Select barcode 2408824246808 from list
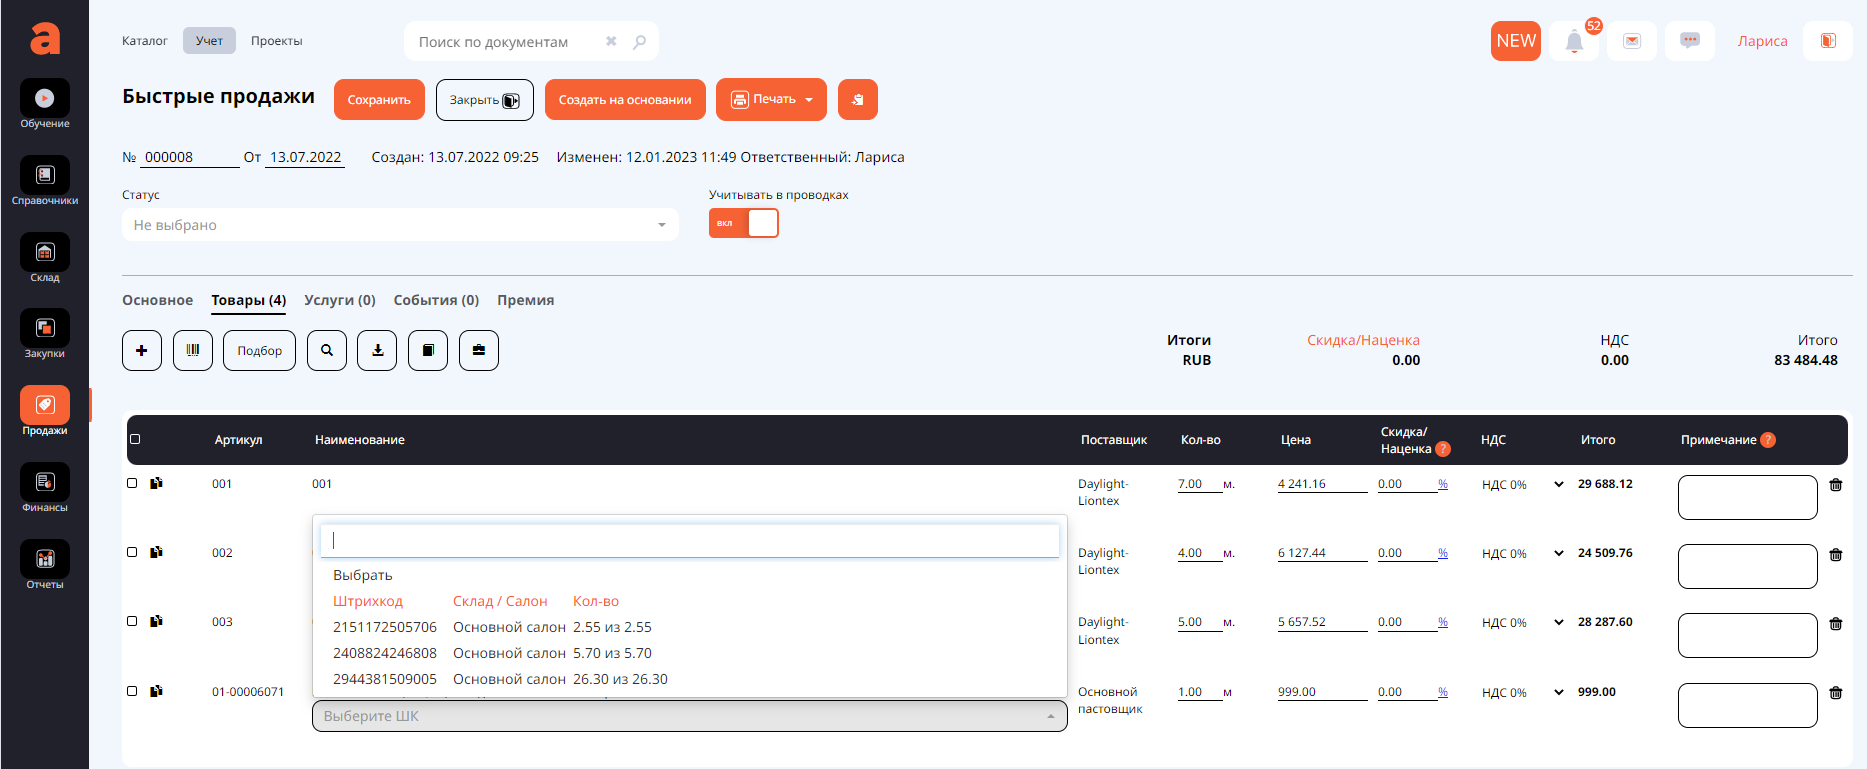This screenshot has height=769, width=1867. 385,653
